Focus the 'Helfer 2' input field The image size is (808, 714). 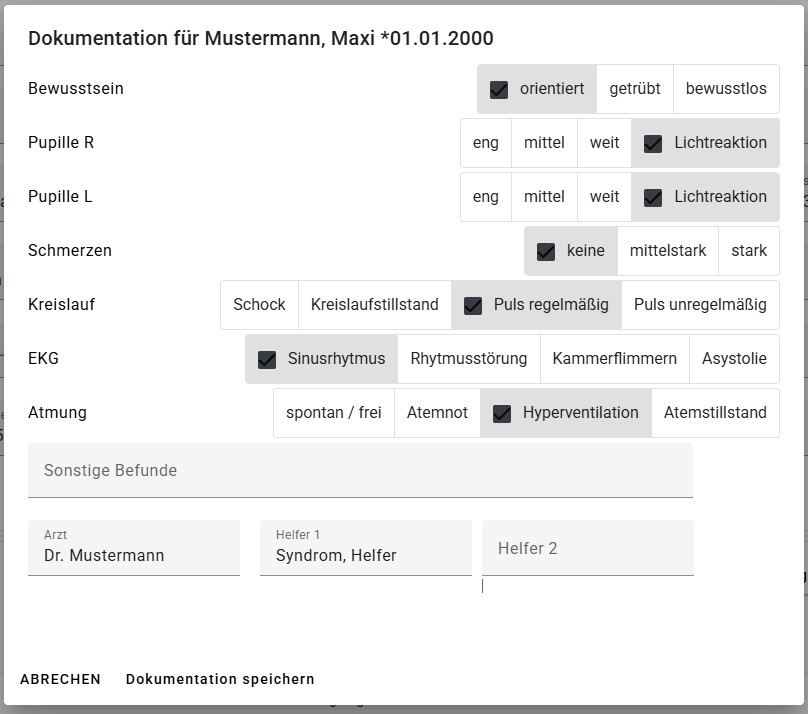click(x=587, y=549)
